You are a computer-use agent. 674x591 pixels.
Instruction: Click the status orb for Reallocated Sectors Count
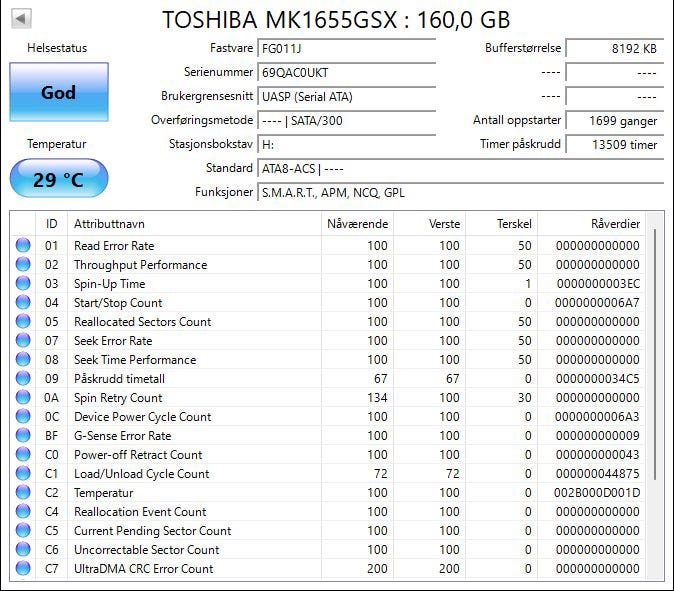pyautogui.click(x=23, y=321)
